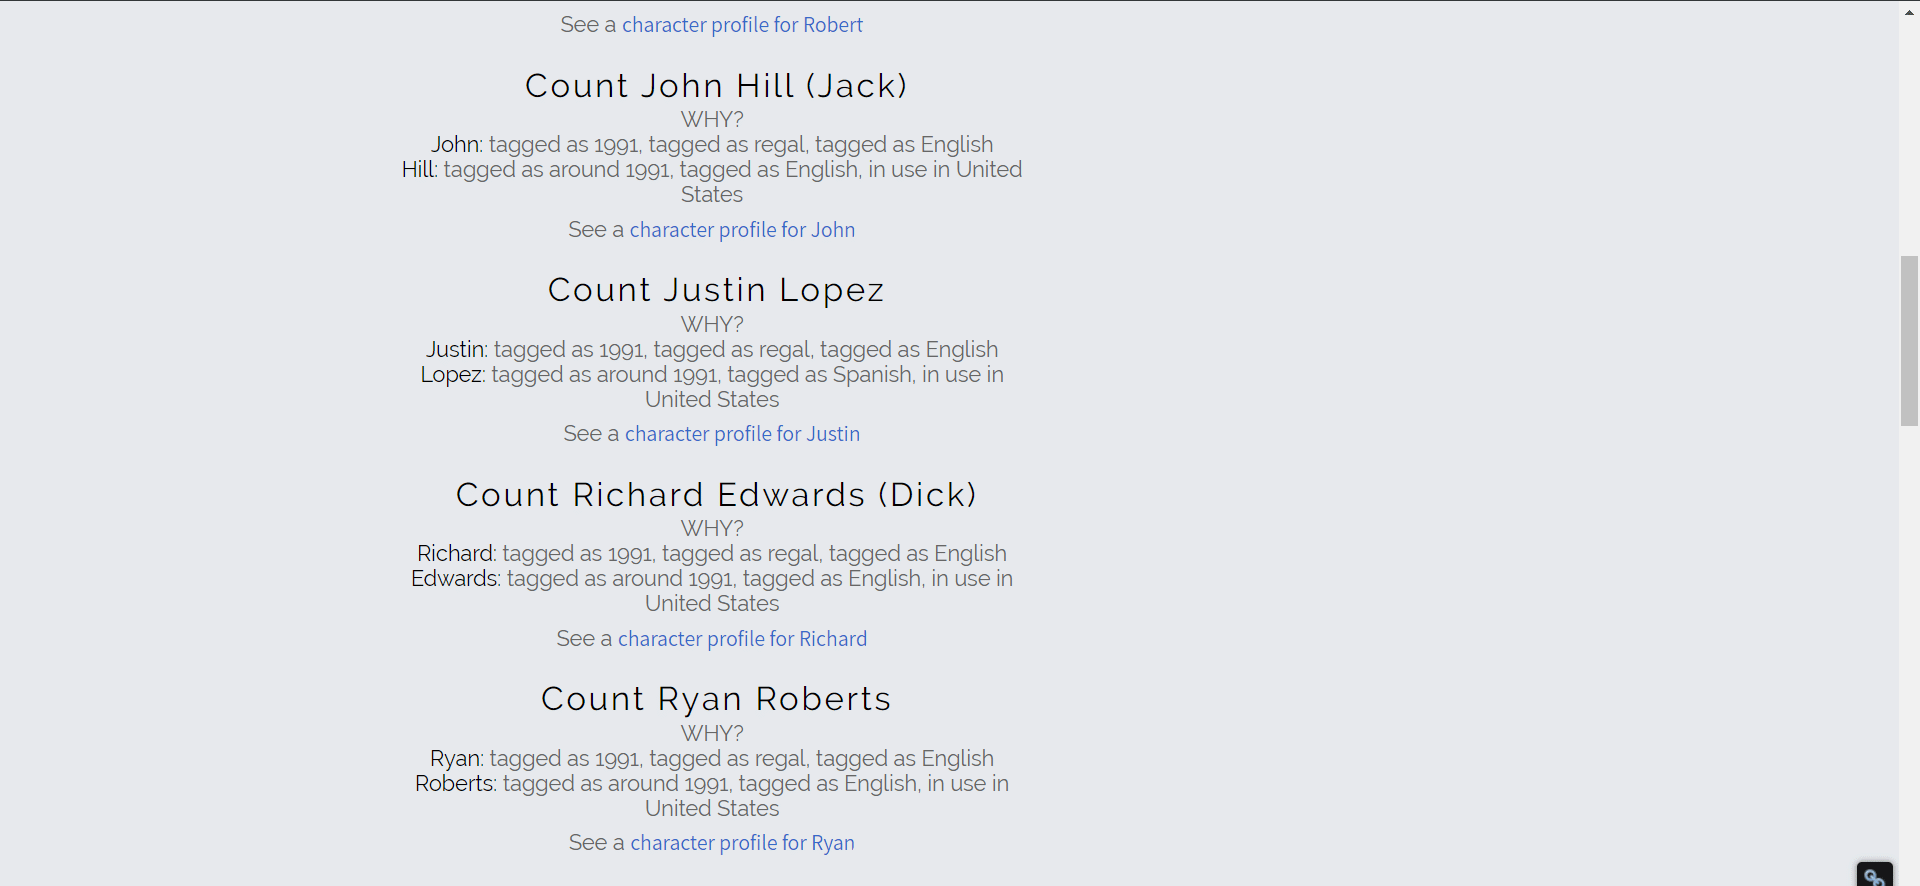The image size is (1920, 886).
Task: Open character profile for Robert link
Action: tap(742, 25)
